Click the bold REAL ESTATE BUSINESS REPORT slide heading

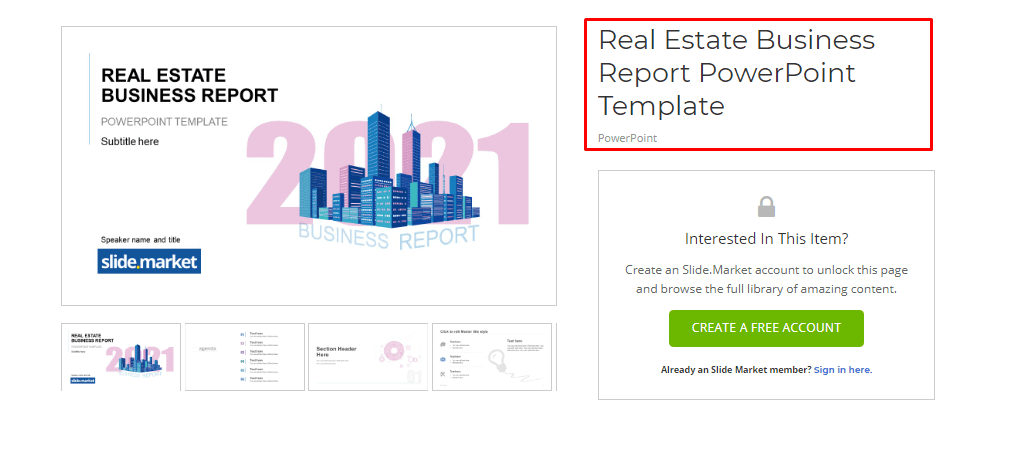click(190, 86)
